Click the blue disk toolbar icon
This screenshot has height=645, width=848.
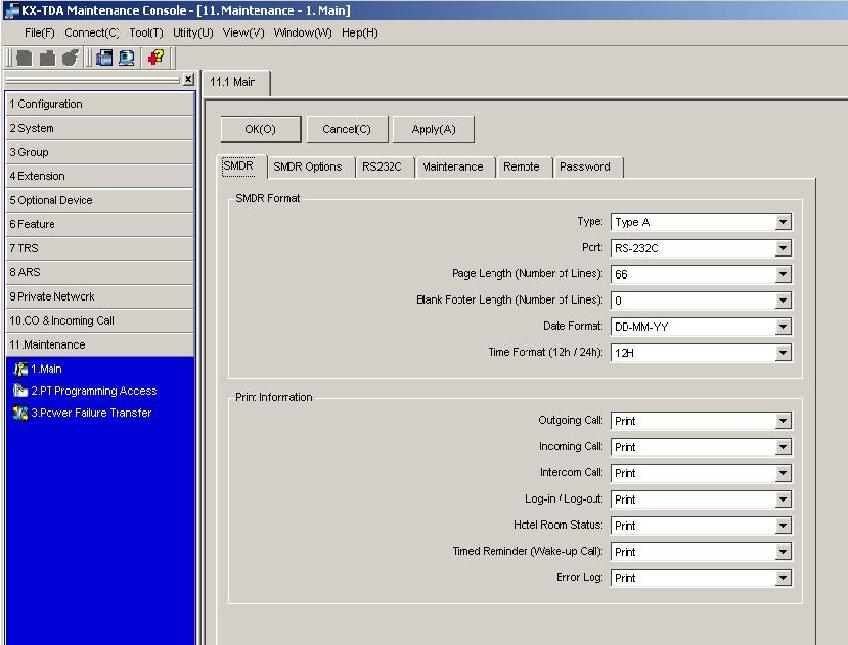point(104,57)
